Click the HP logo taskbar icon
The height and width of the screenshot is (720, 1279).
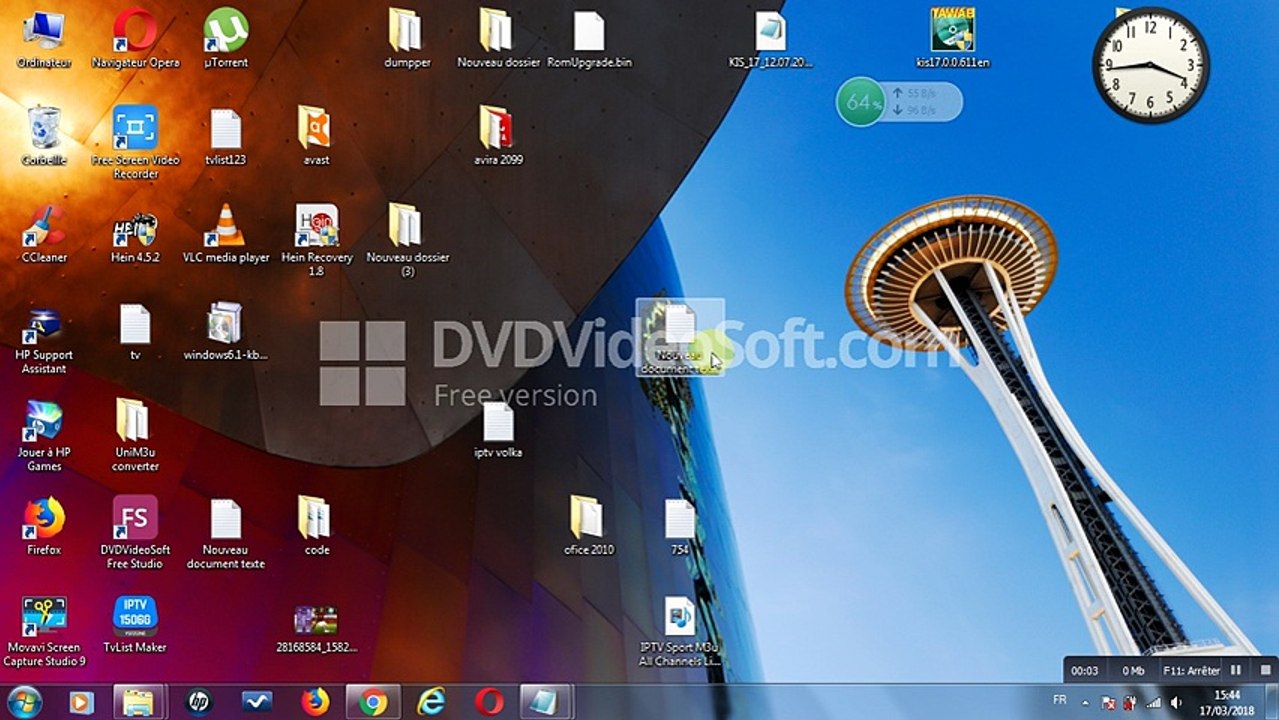coord(198,702)
